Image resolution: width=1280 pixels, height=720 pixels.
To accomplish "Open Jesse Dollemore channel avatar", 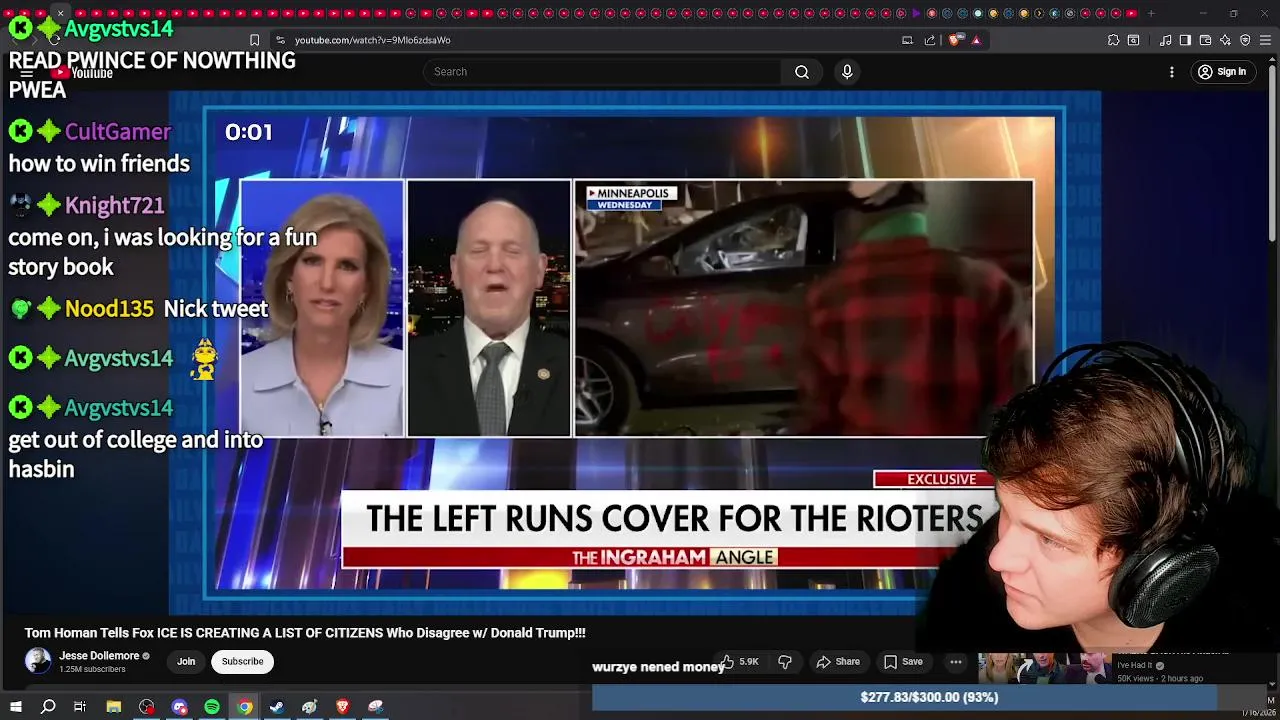I will pyautogui.click(x=38, y=661).
